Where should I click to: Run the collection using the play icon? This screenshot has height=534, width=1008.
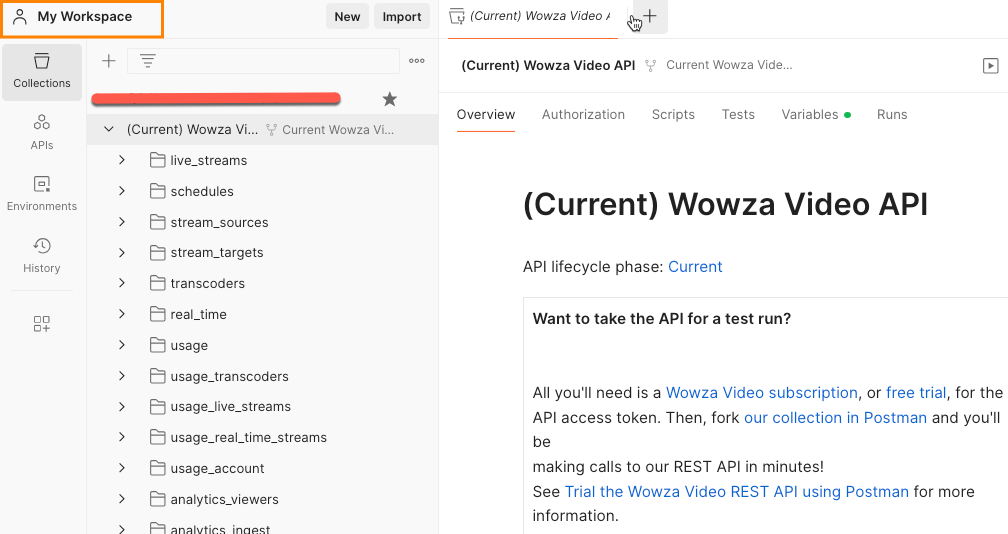pyautogui.click(x=990, y=65)
